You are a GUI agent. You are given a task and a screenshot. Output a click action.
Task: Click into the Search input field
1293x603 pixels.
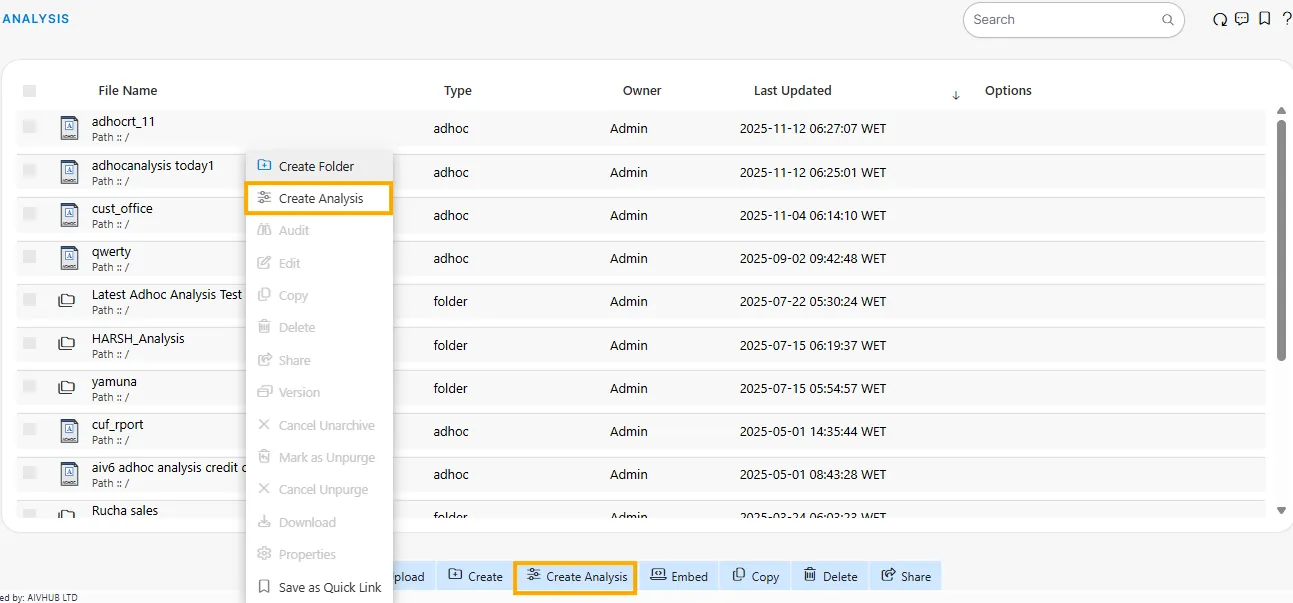(x=1060, y=20)
